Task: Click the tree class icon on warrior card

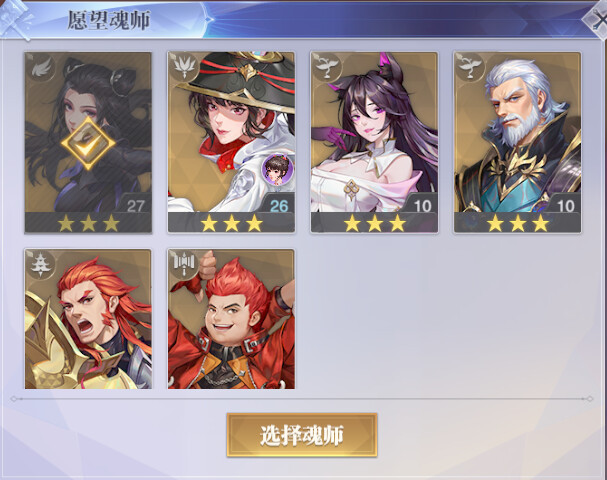Action: [x=41, y=265]
